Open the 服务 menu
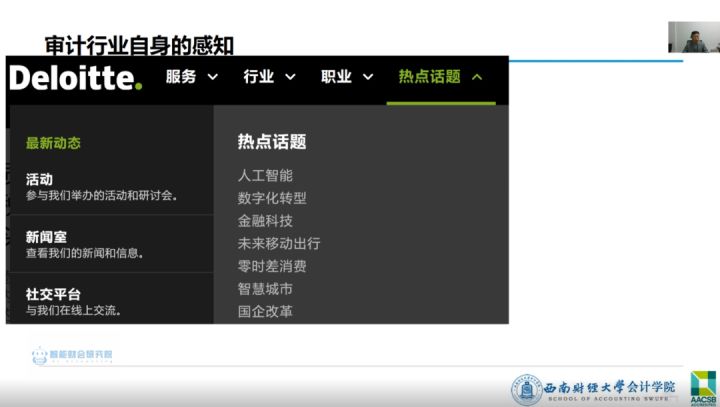 (181, 76)
